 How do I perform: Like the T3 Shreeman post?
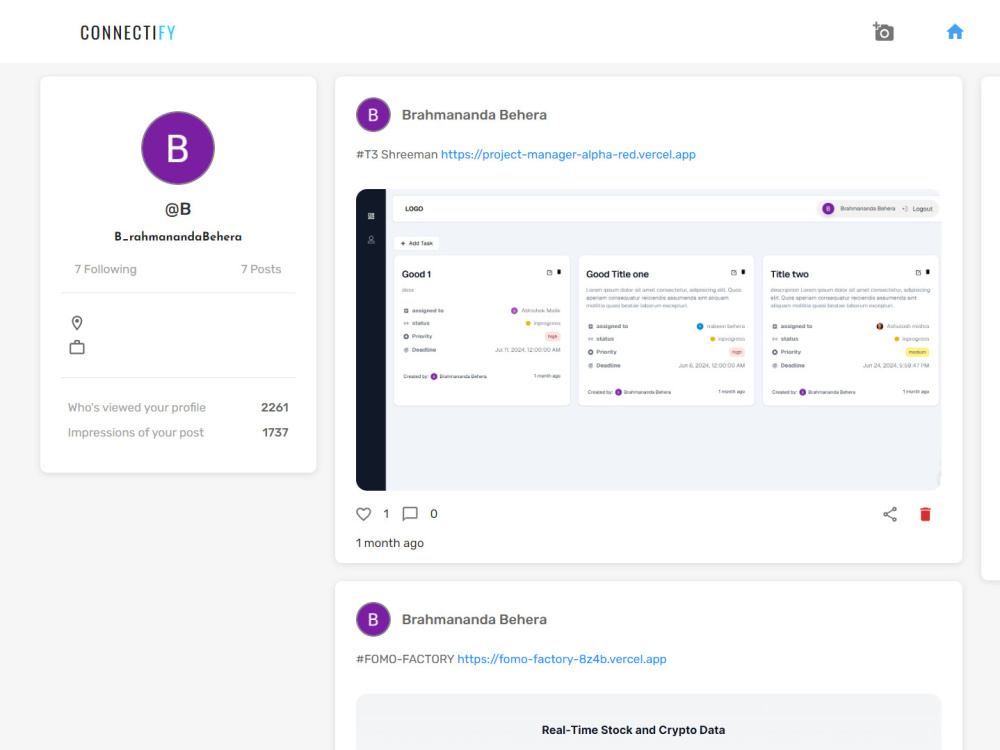[364, 514]
